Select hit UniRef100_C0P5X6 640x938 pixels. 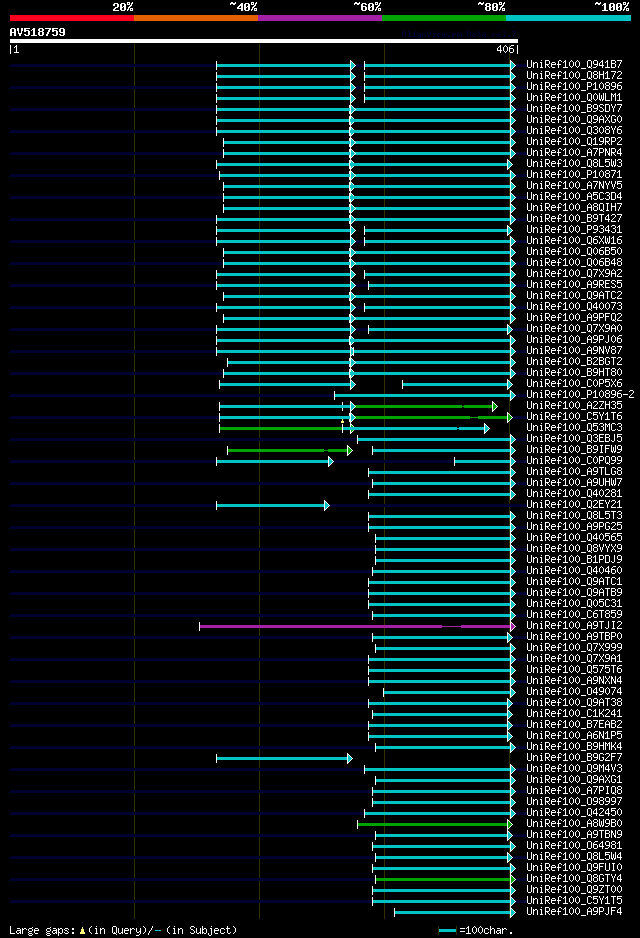(574, 383)
